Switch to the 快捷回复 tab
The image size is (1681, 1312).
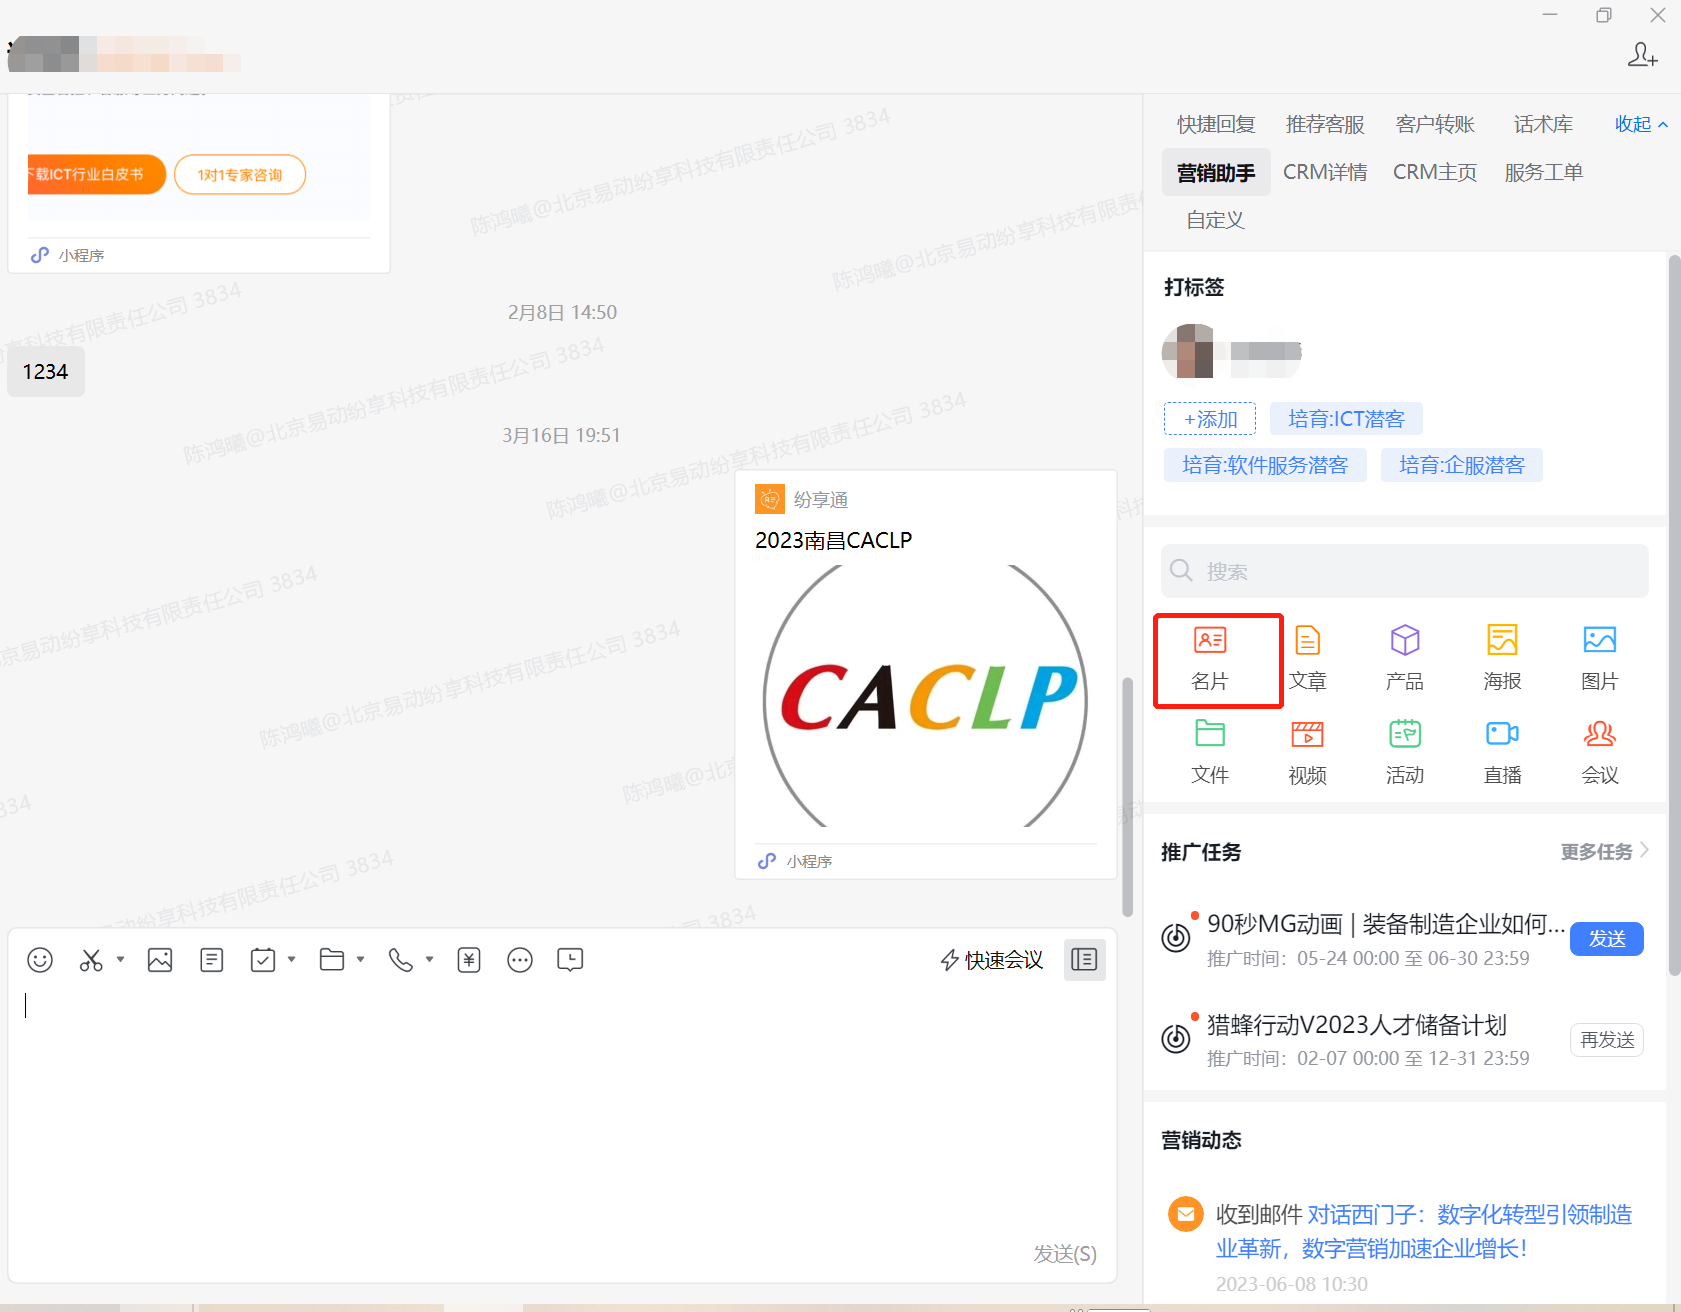pos(1216,124)
